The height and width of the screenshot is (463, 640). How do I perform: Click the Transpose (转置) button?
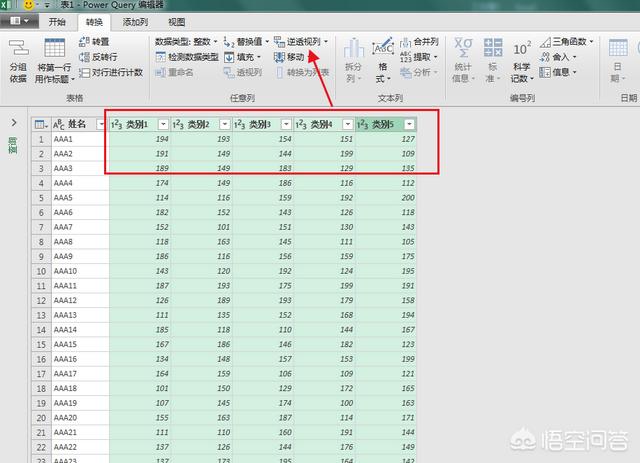pyautogui.click(x=94, y=41)
